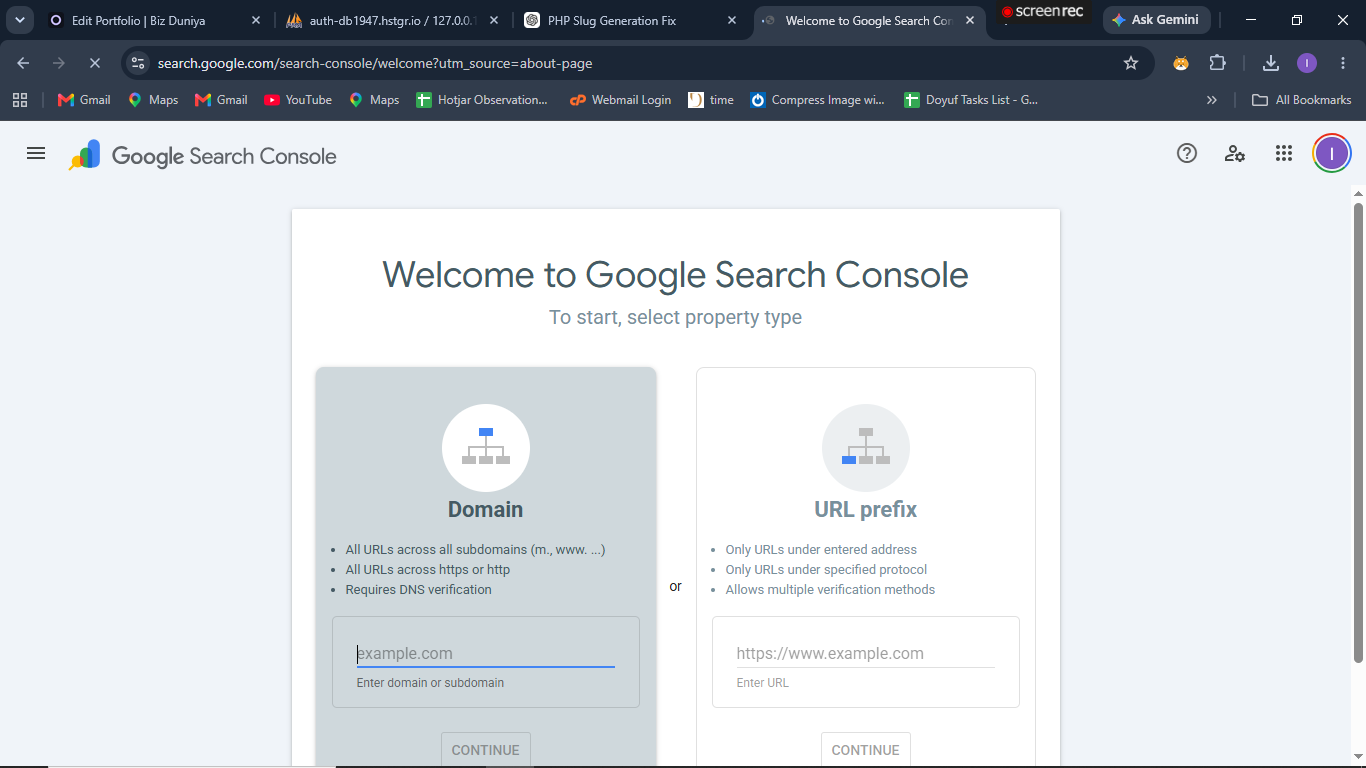1366x768 pixels.
Task: Click CONTINUE under Domain
Action: click(486, 750)
